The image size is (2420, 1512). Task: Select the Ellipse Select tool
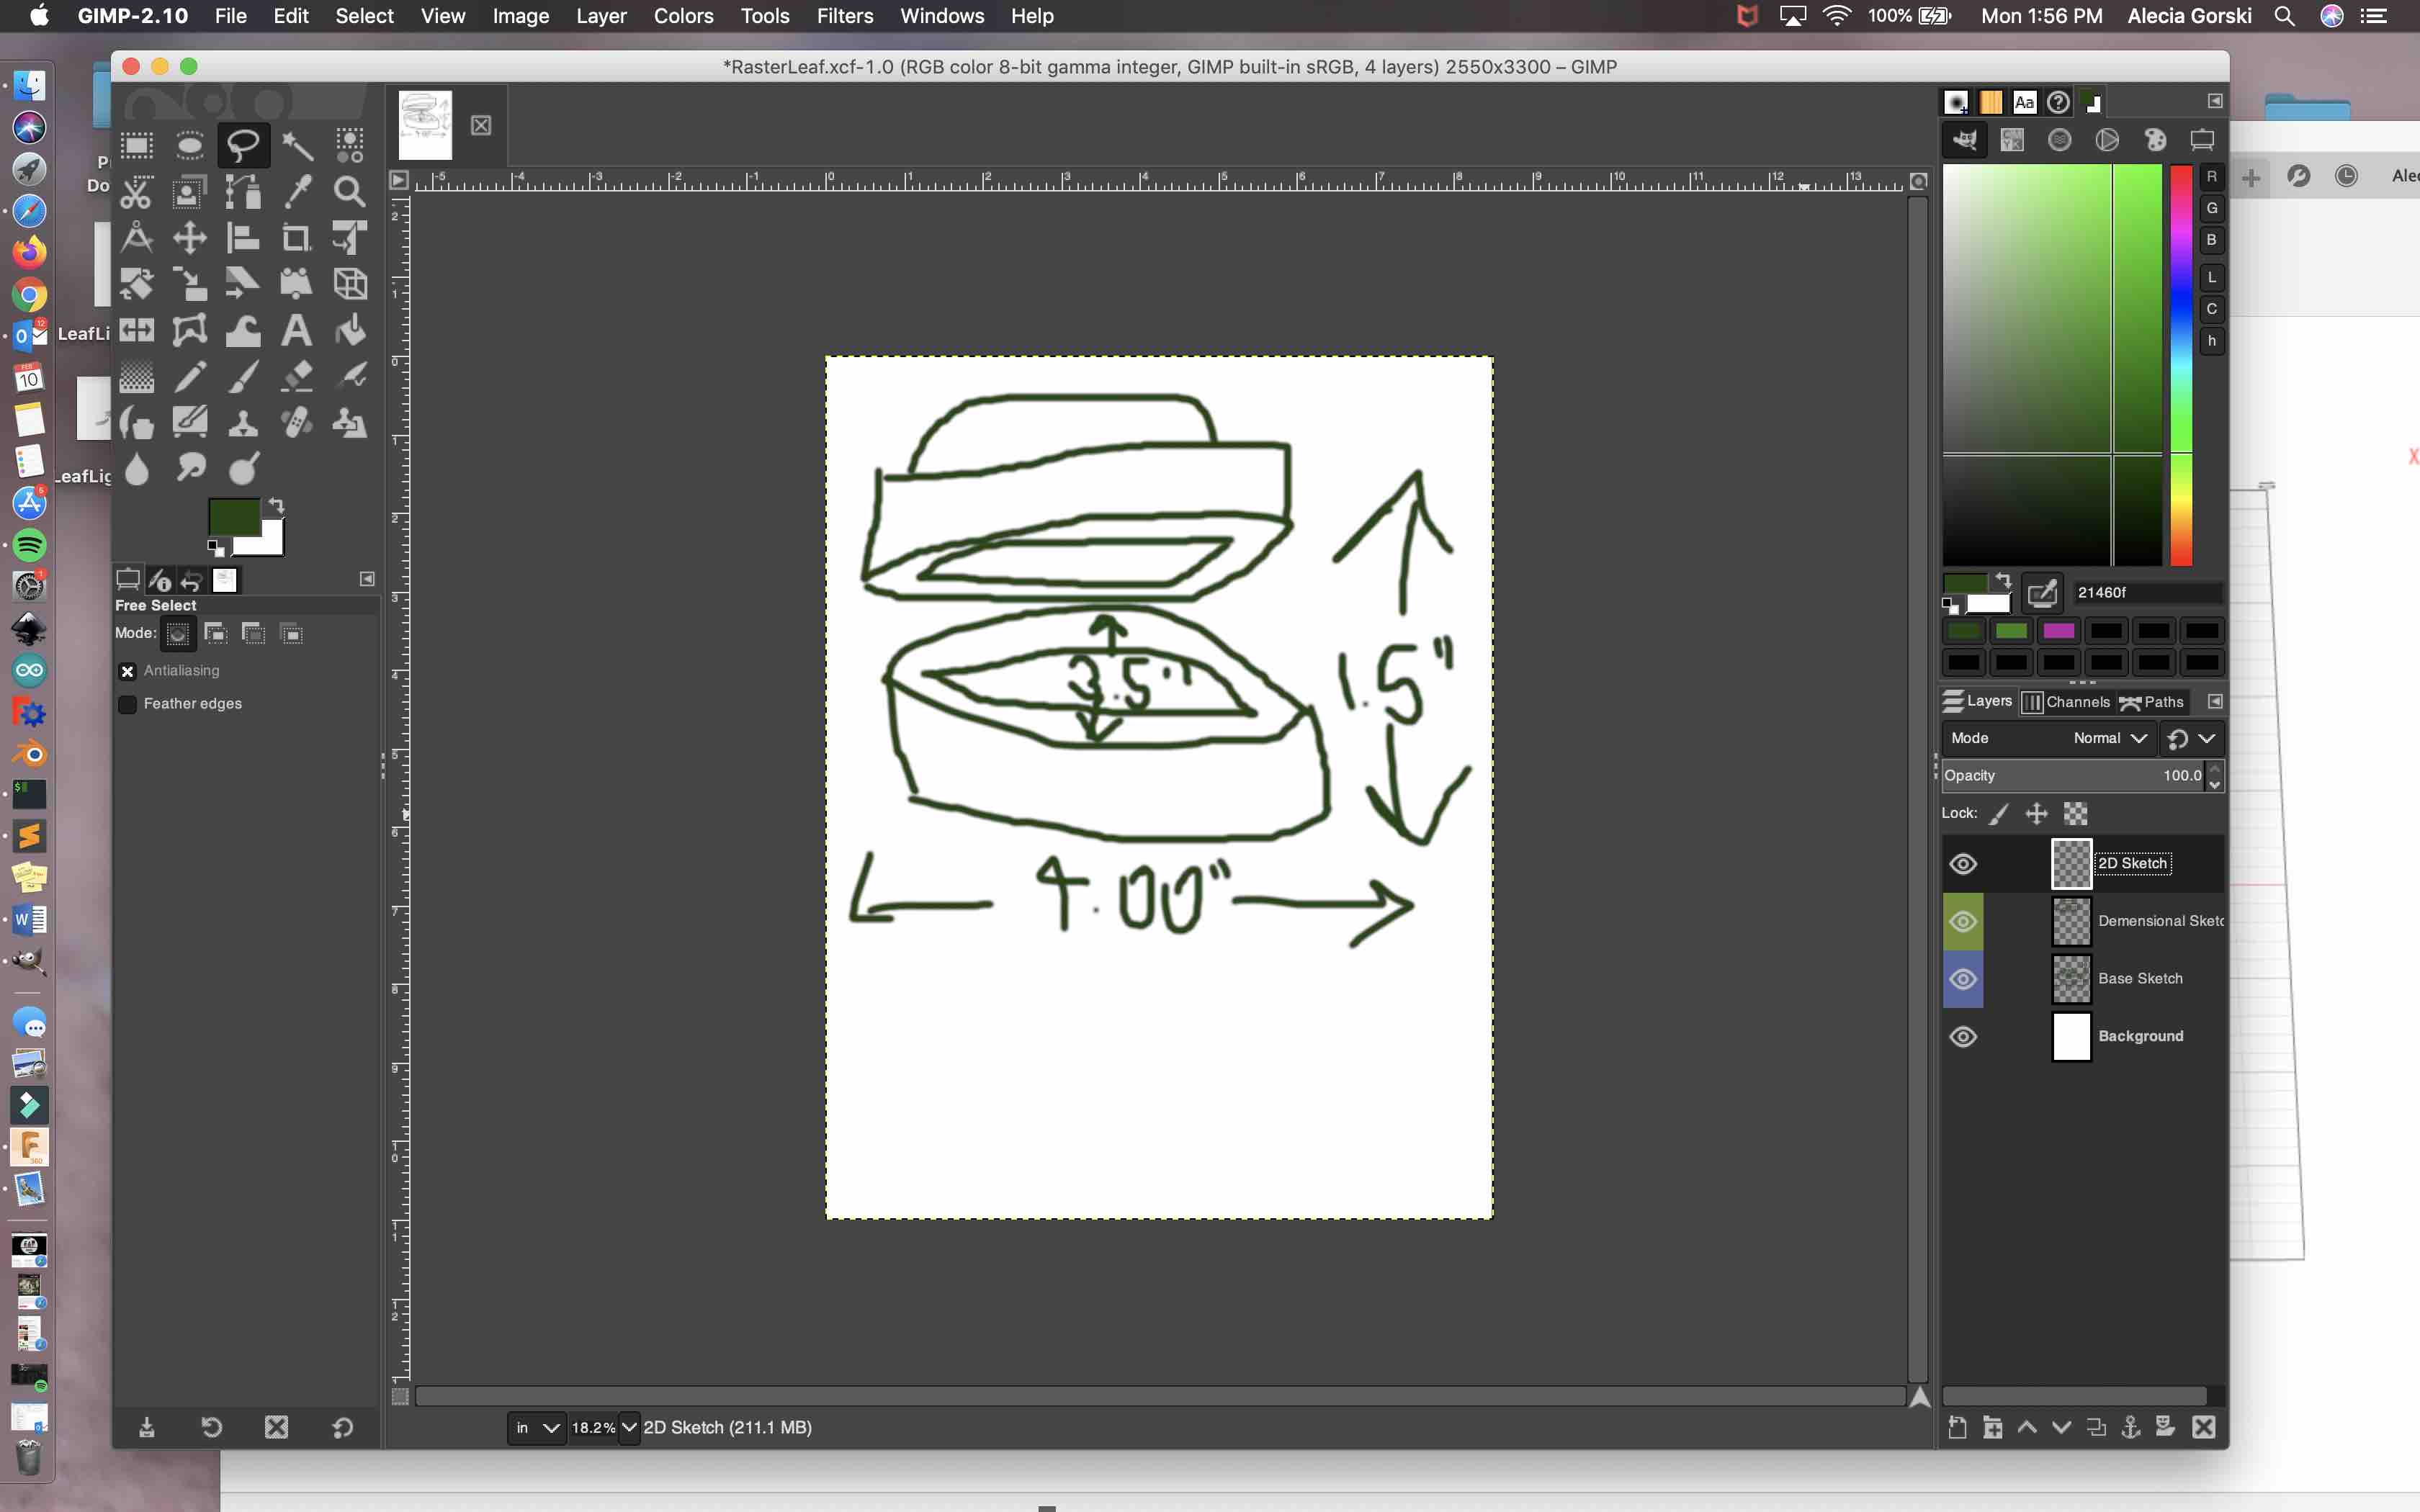190,146
